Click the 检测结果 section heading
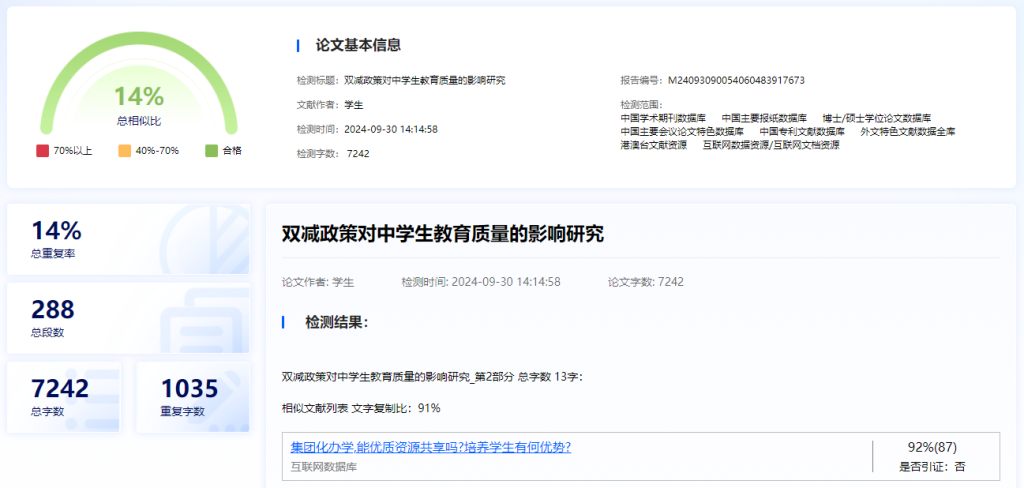Image resolution: width=1024 pixels, height=488 pixels. tap(336, 322)
